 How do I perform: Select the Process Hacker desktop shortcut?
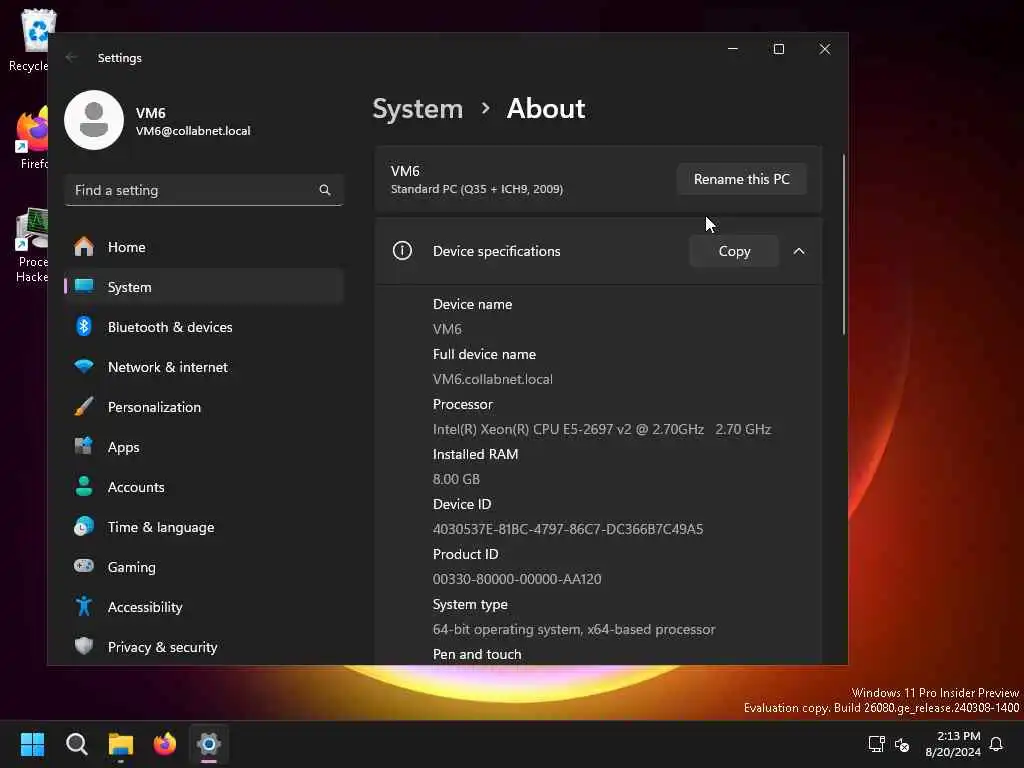pyautogui.click(x=32, y=246)
